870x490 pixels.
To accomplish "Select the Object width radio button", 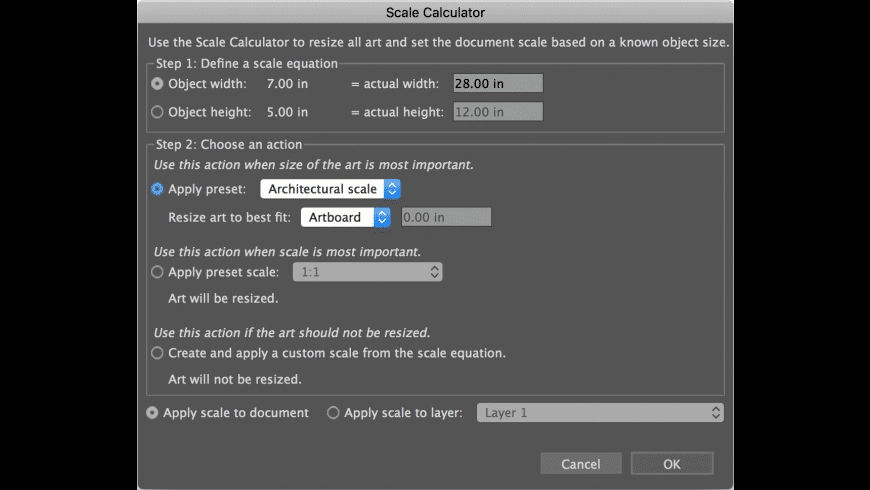I will click(x=157, y=84).
